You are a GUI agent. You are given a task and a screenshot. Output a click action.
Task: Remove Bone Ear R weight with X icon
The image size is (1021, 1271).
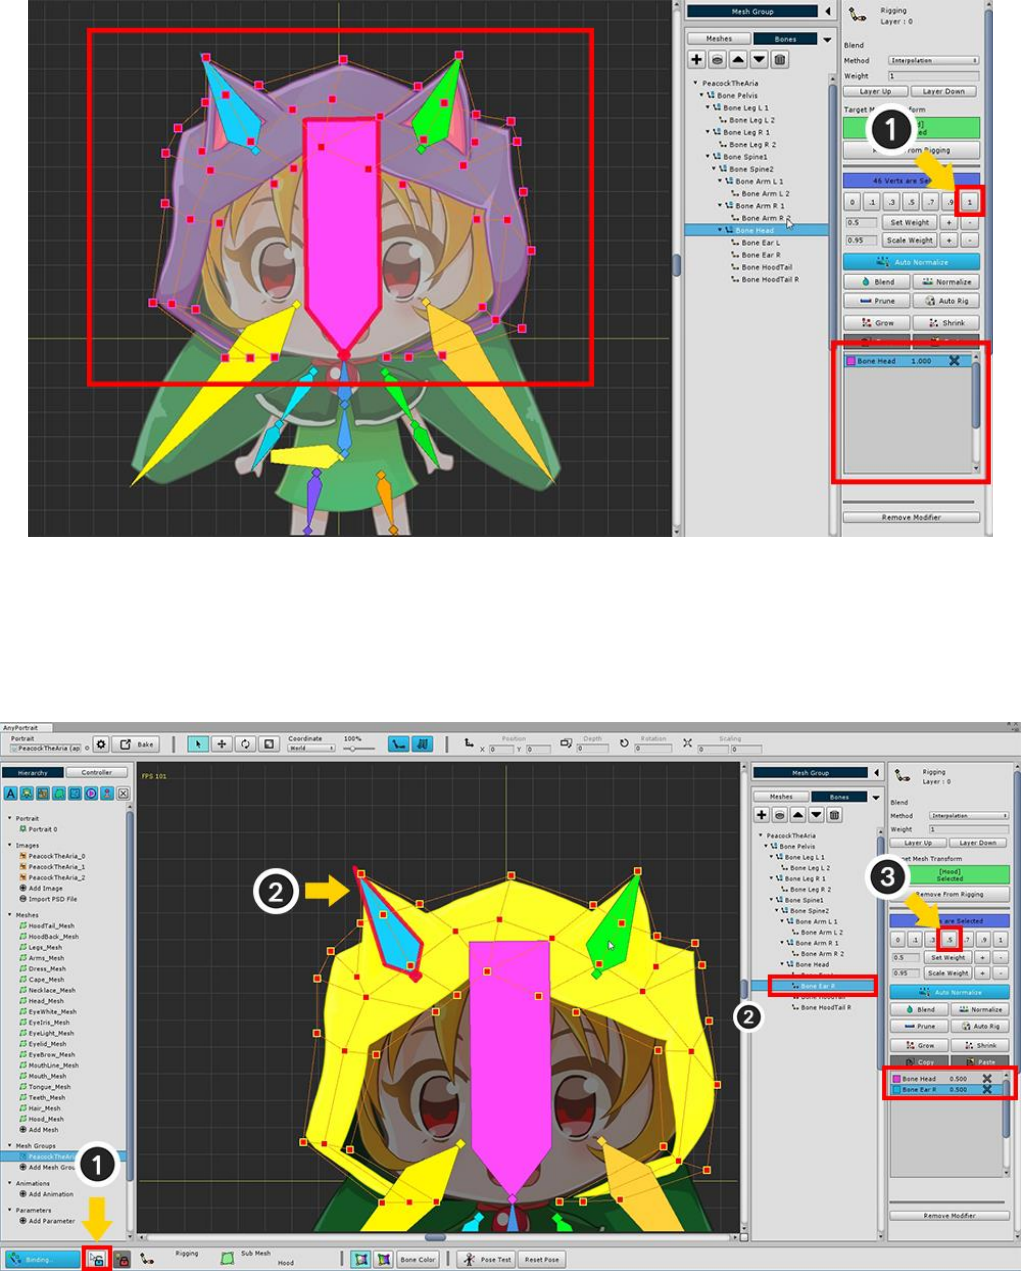(987, 1089)
